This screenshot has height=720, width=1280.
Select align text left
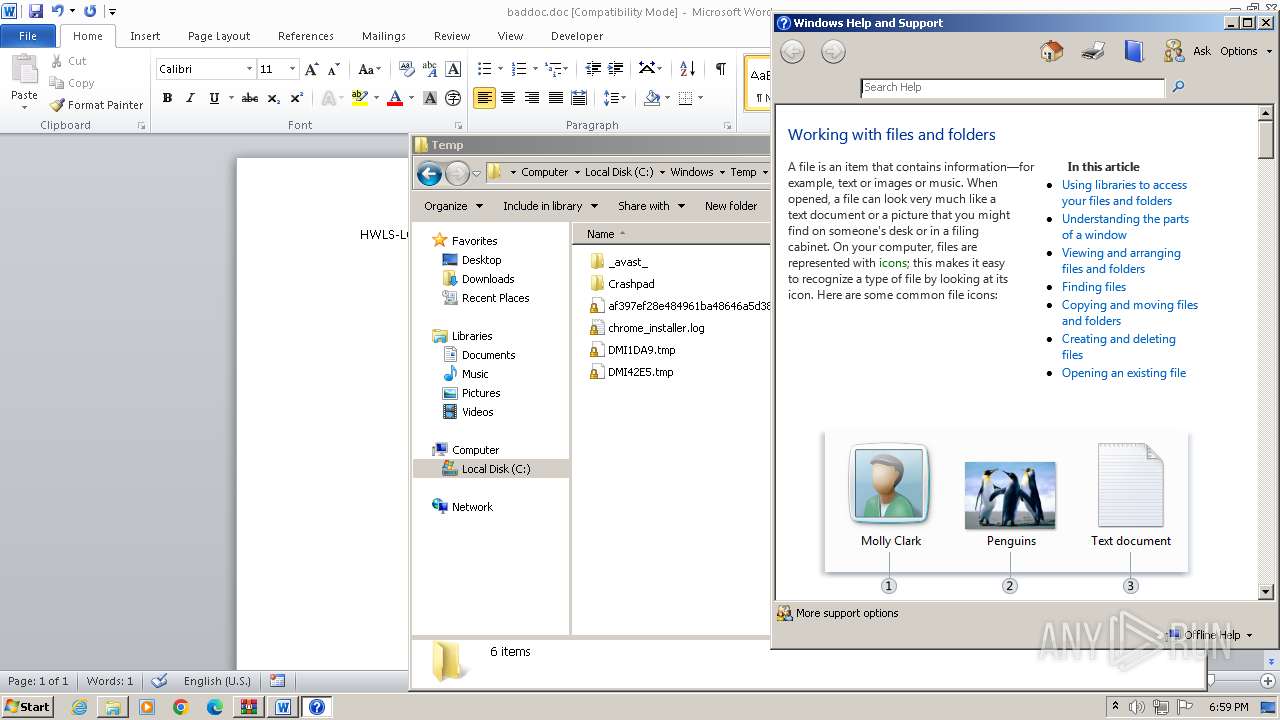click(x=484, y=98)
